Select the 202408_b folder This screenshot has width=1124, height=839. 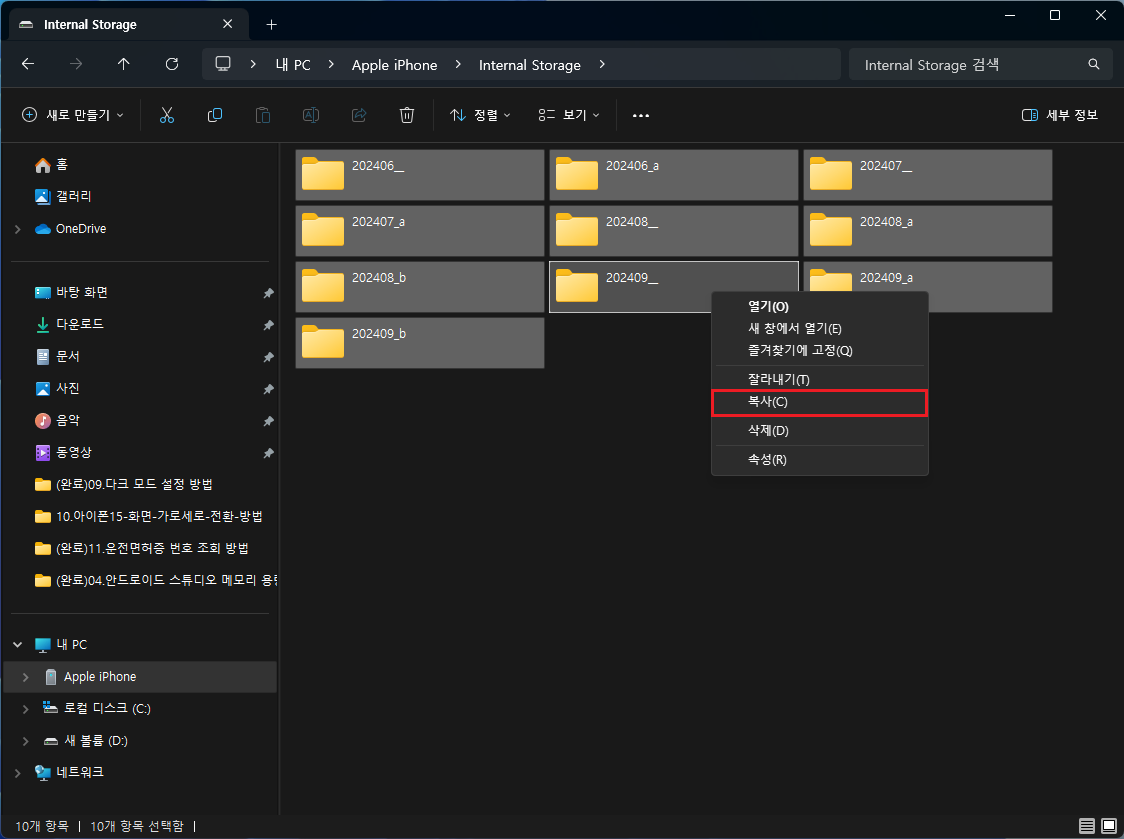[420, 287]
